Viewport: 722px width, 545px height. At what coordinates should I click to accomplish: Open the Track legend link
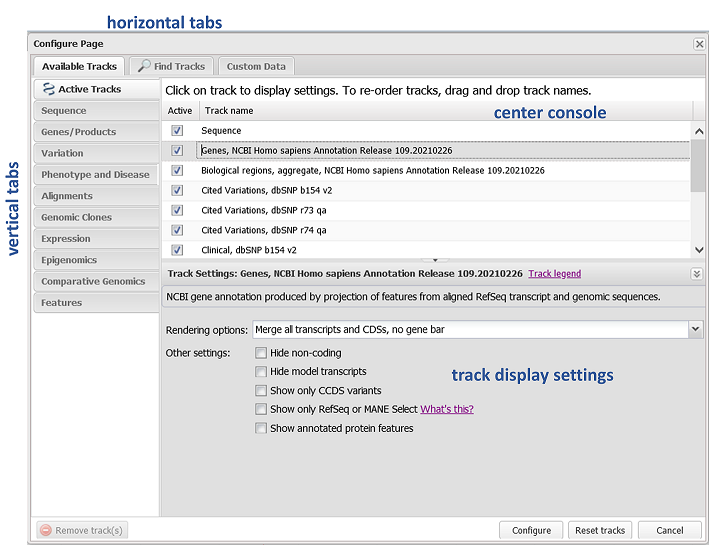[x=554, y=274]
